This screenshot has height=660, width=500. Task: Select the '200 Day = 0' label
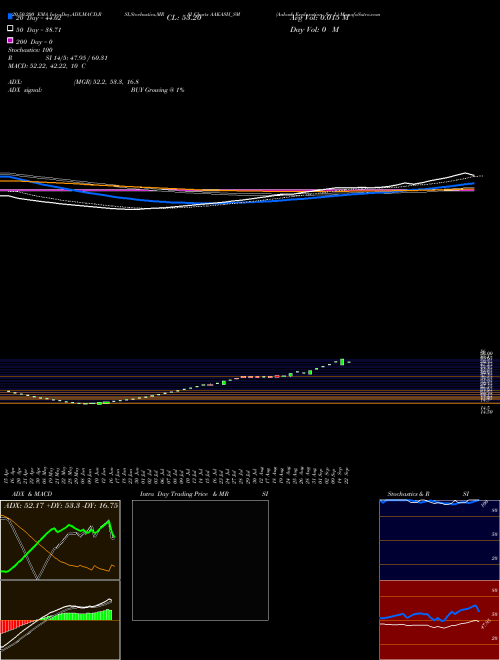tap(35, 42)
